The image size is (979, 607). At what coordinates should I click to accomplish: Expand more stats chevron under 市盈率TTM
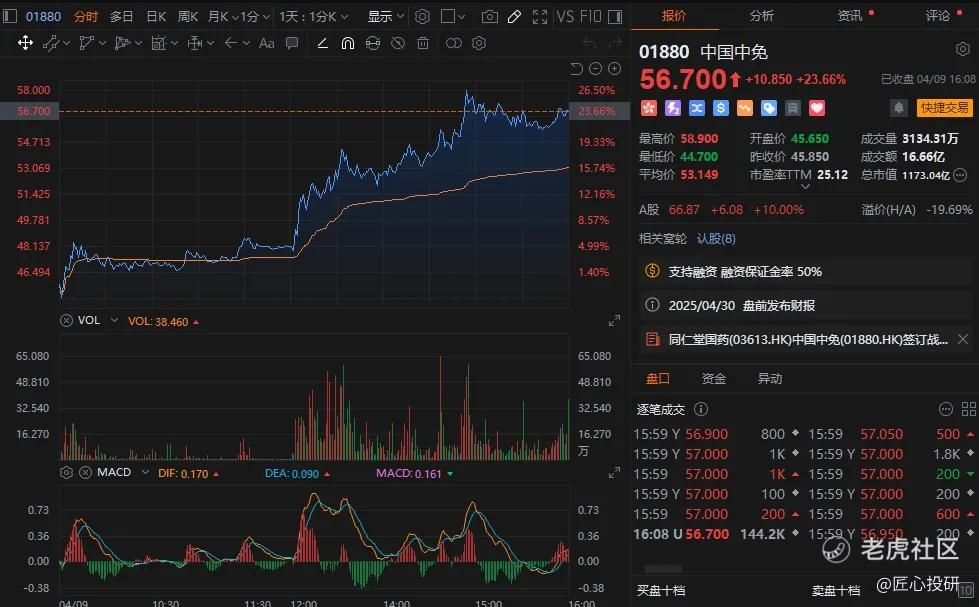point(805,186)
